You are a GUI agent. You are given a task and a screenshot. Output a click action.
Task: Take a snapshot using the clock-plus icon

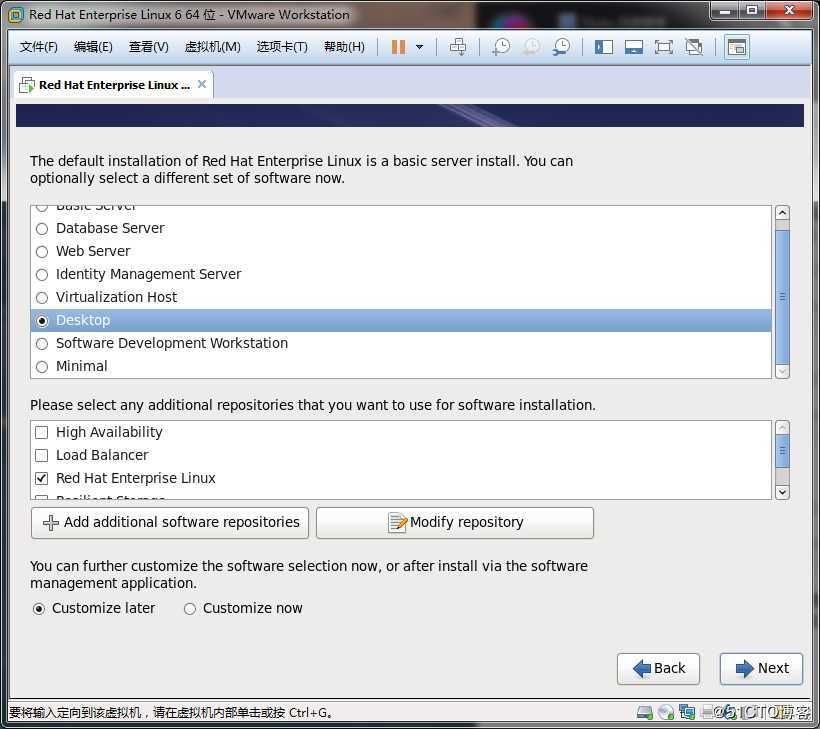pos(501,47)
